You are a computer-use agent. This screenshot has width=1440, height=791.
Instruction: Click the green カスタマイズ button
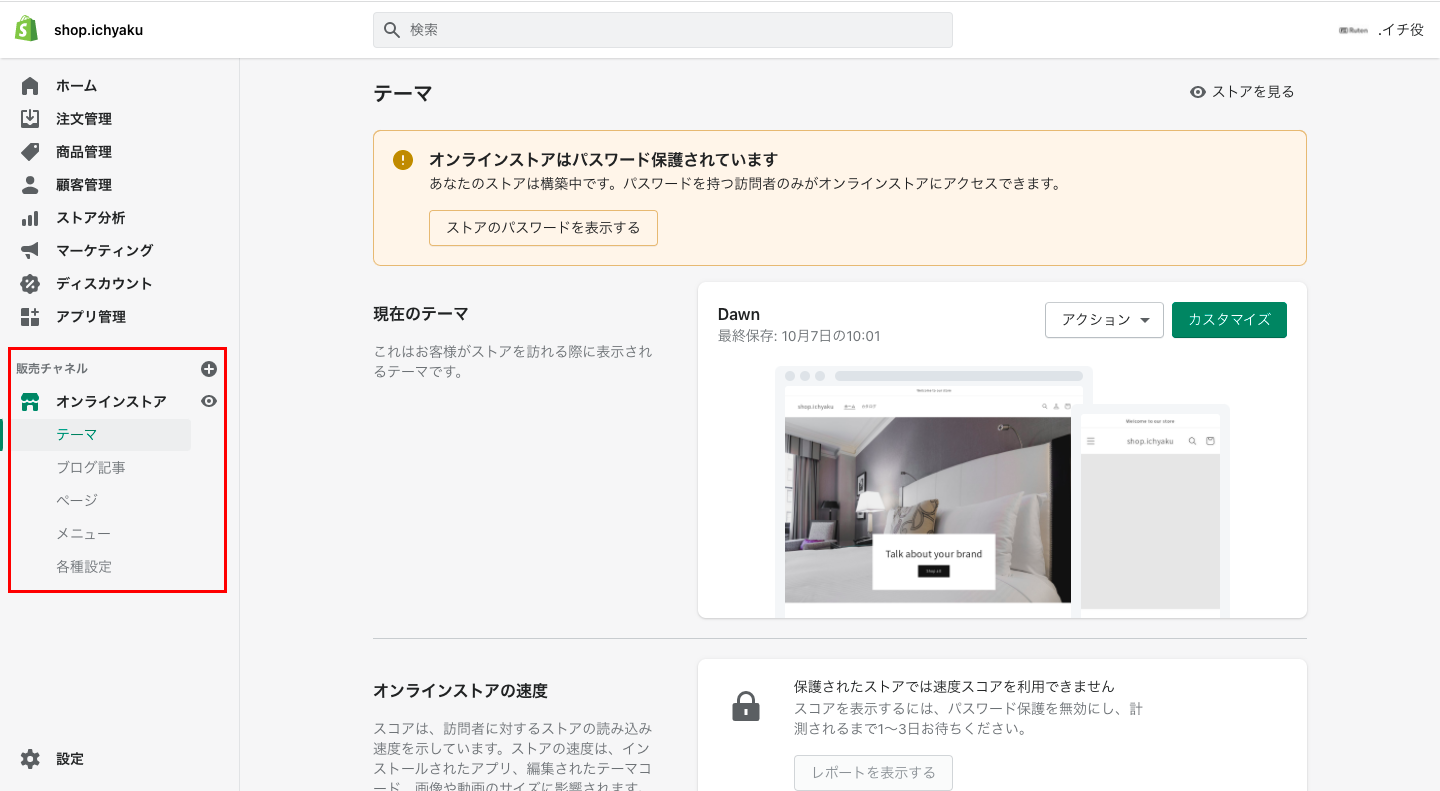1229,320
